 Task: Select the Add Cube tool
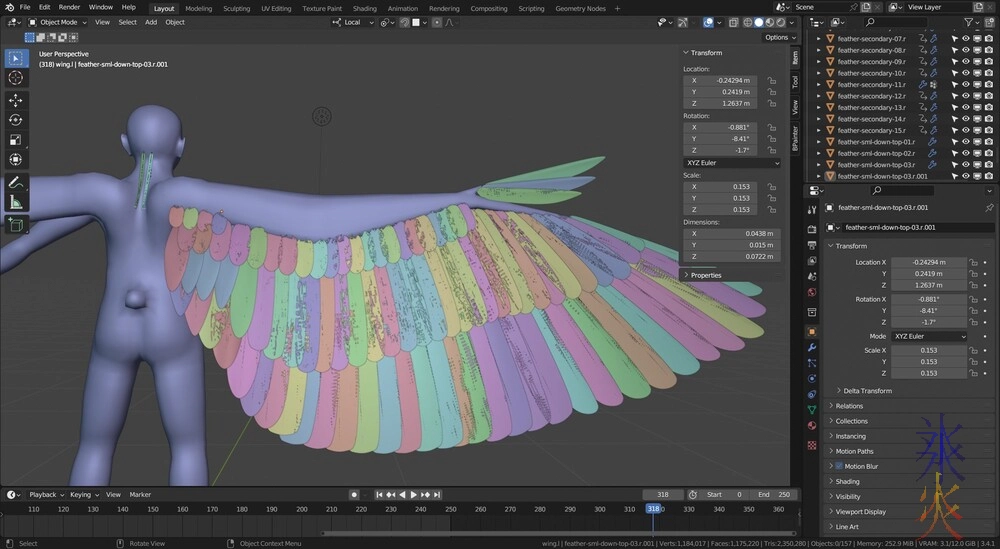(16, 226)
